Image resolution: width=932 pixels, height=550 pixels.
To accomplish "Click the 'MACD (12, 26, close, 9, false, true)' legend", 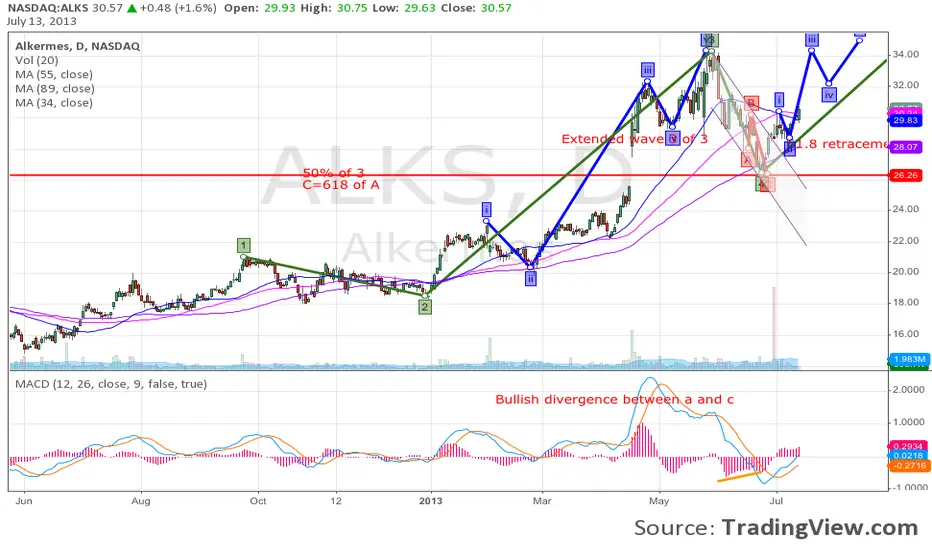I will click(x=111, y=384).
